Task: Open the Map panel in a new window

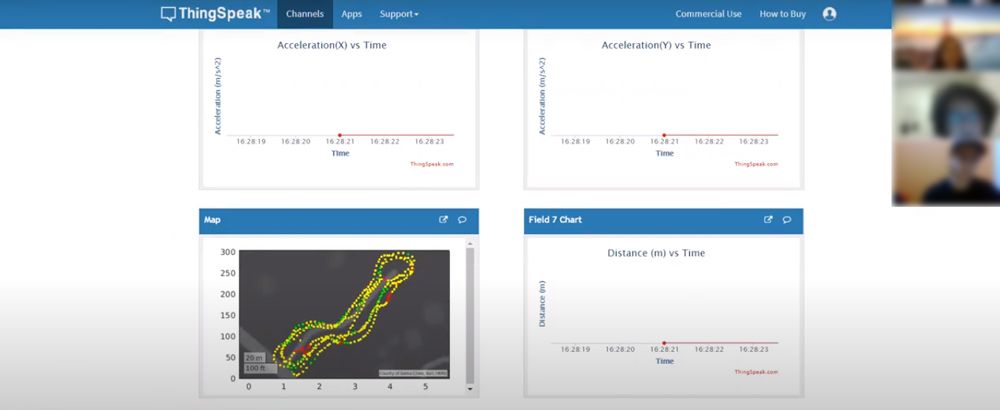Action: [444, 220]
